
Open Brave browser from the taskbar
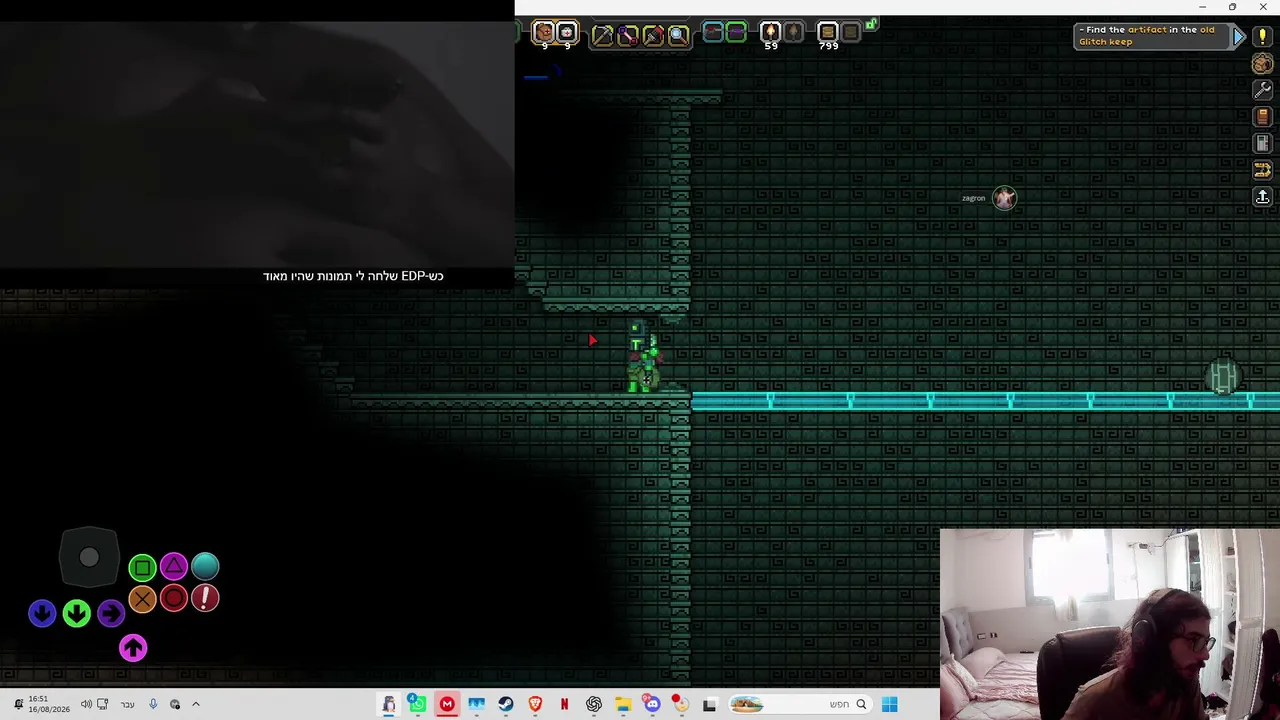(x=535, y=704)
